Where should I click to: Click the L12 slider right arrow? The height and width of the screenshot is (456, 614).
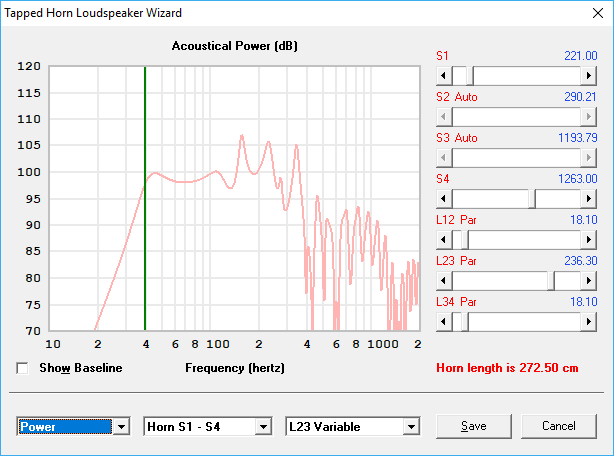[x=590, y=239]
